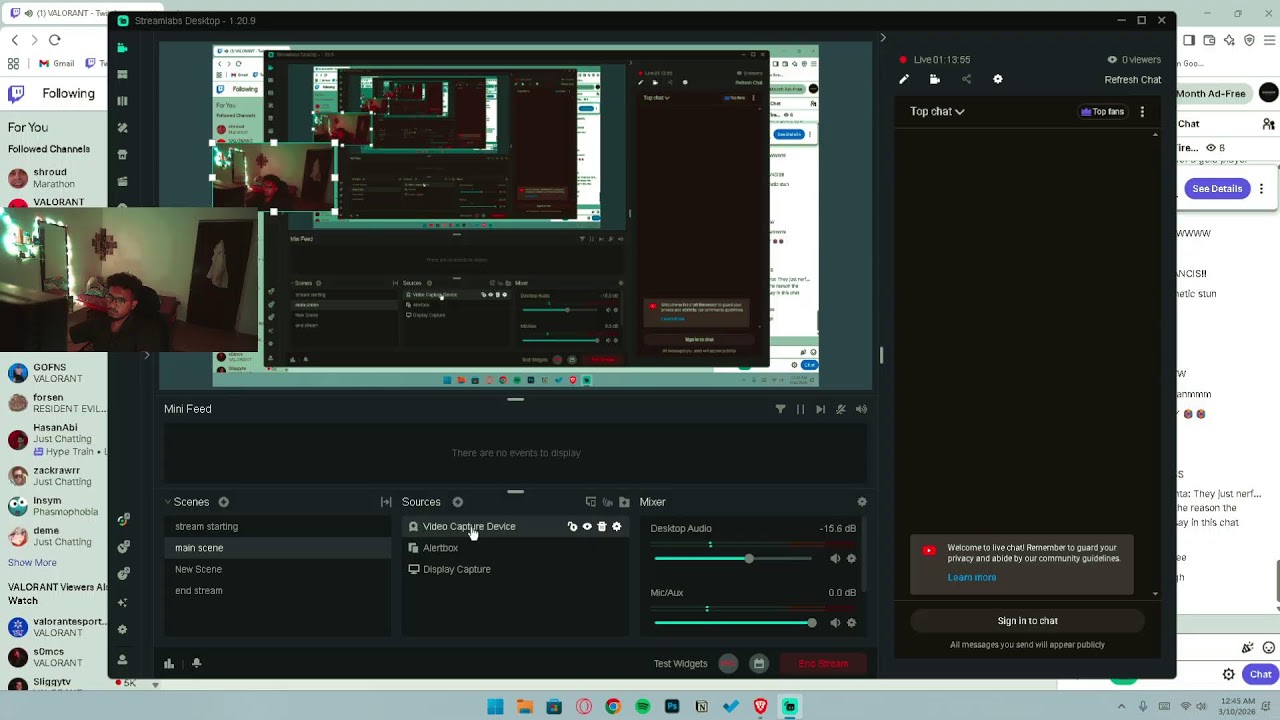The image size is (1280, 720).
Task: Open the Themes wand icon in sidebar
Action: coord(122,128)
